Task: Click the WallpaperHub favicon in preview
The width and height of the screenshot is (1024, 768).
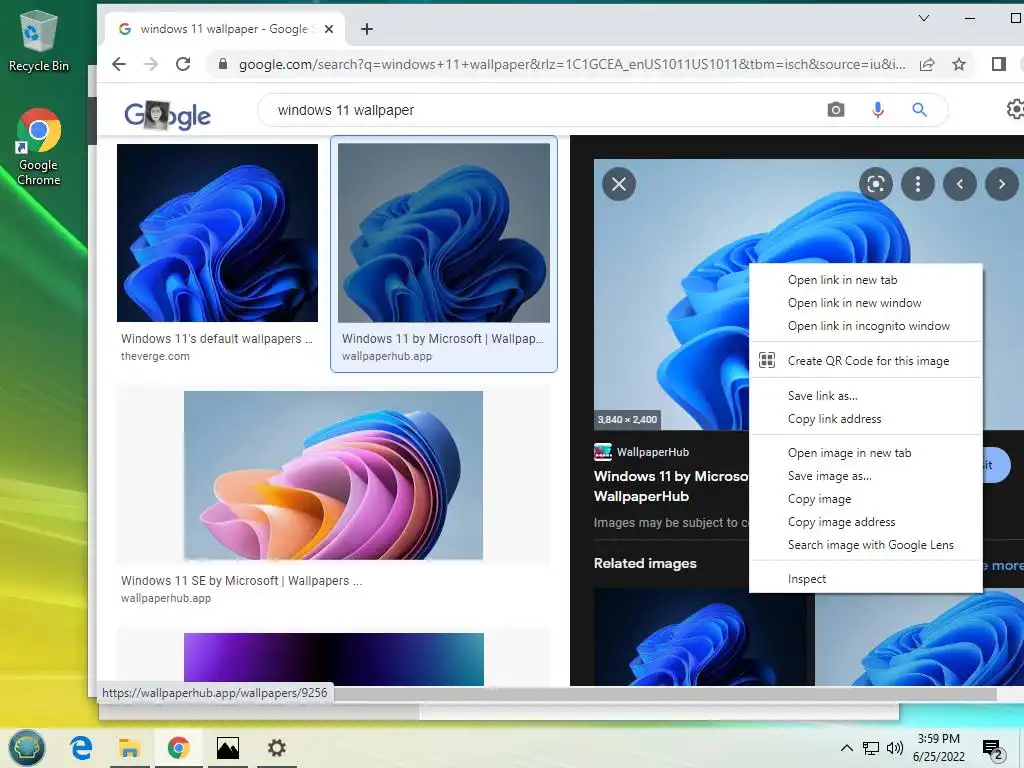Action: tap(602, 451)
